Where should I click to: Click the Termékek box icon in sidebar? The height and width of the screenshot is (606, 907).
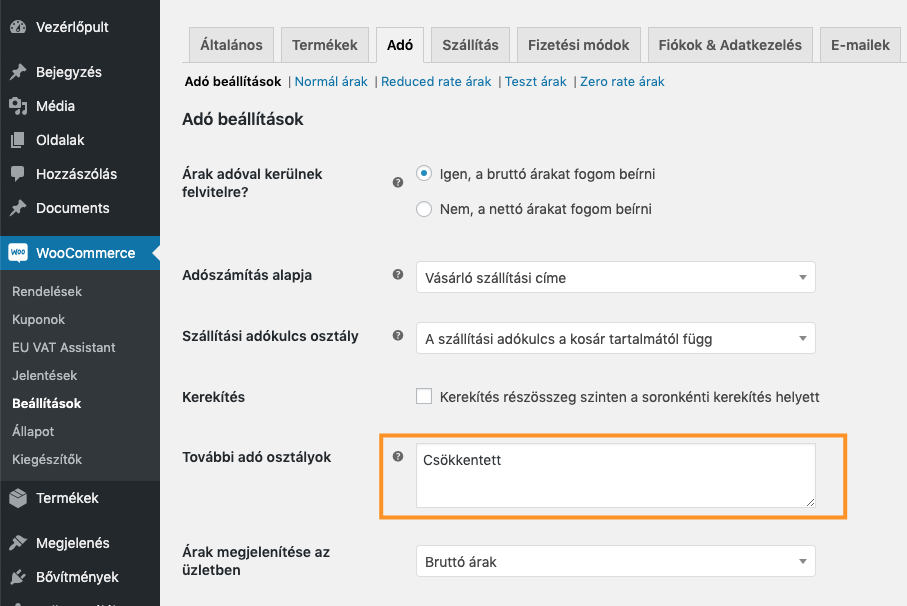[18, 498]
